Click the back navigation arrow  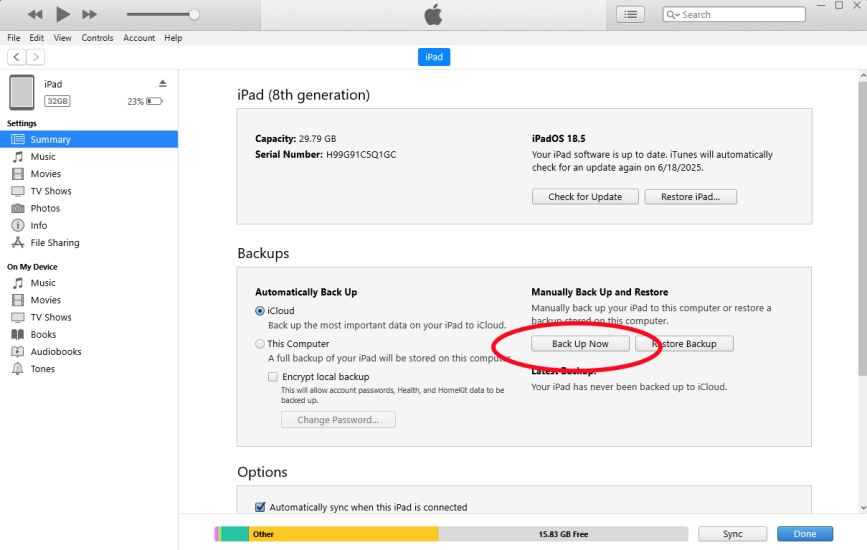[x=16, y=57]
